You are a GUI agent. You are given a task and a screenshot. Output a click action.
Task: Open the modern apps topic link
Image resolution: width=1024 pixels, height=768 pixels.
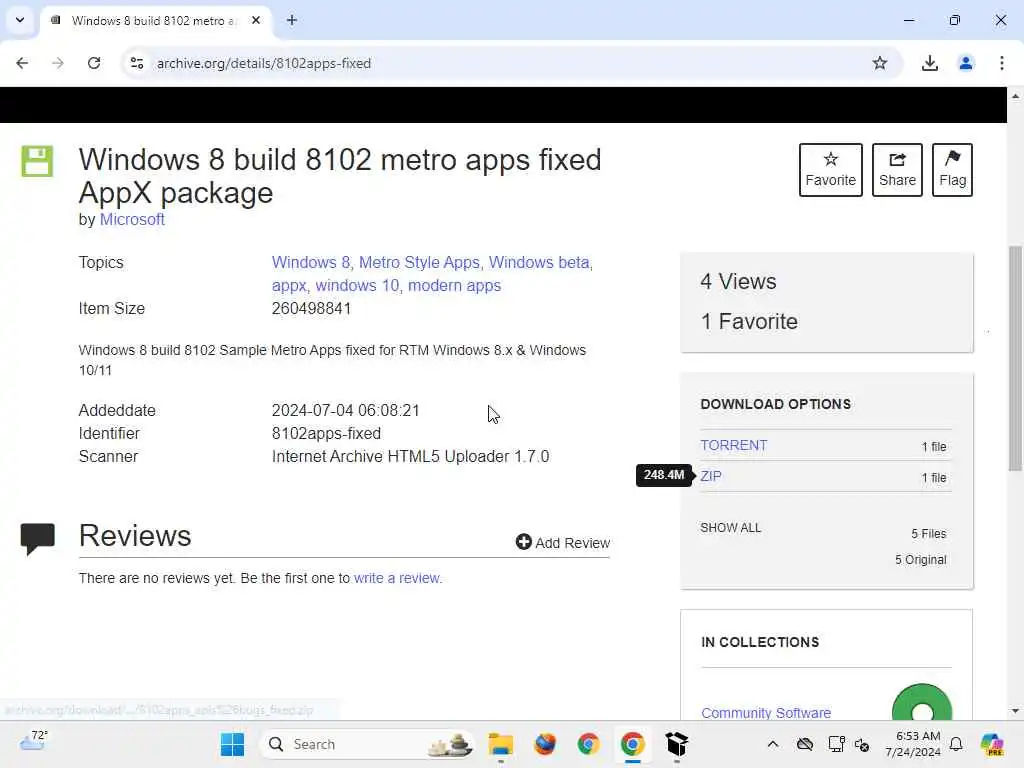click(x=455, y=286)
